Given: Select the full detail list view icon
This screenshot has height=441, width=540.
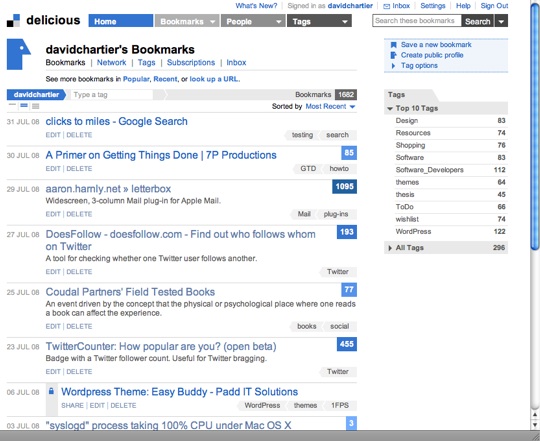Looking at the screenshot, I should pyautogui.click(x=35, y=106).
